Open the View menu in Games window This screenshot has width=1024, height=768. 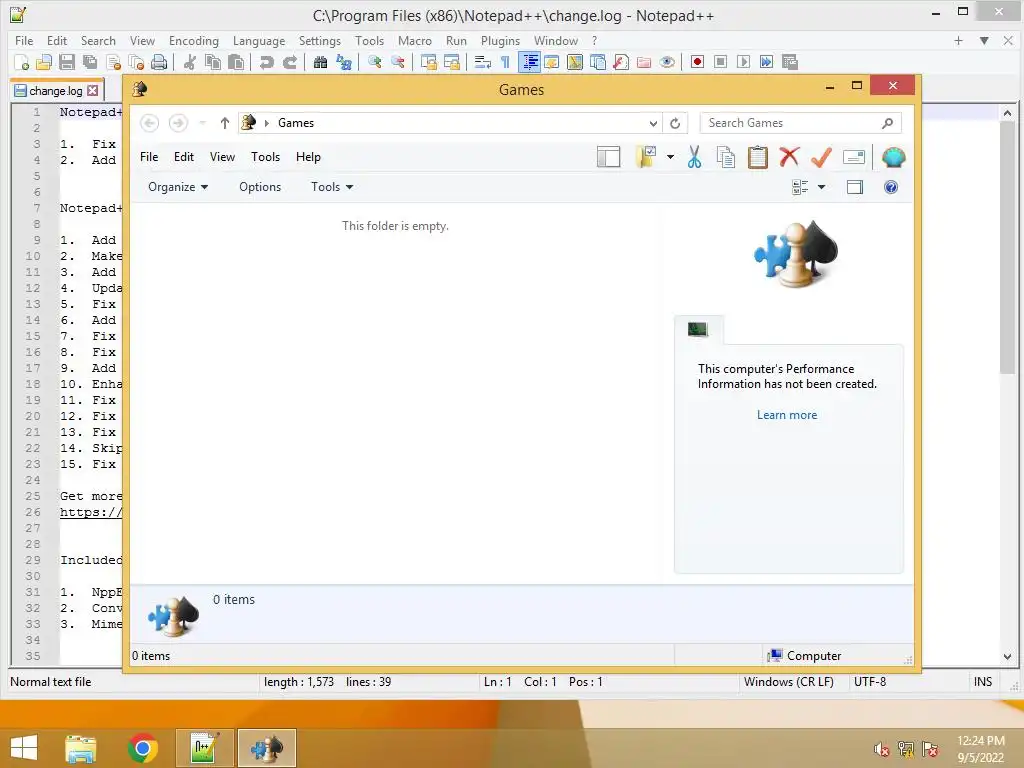pos(222,157)
